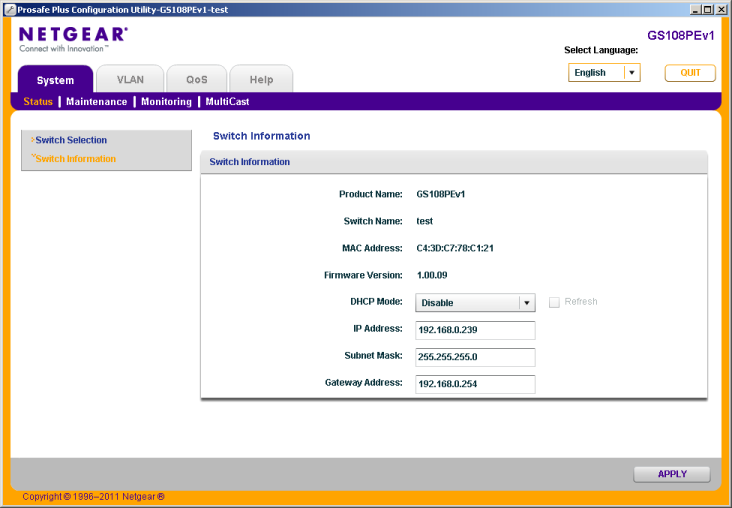The image size is (732, 508).
Task: Click the switch name value test
Action: 424,221
